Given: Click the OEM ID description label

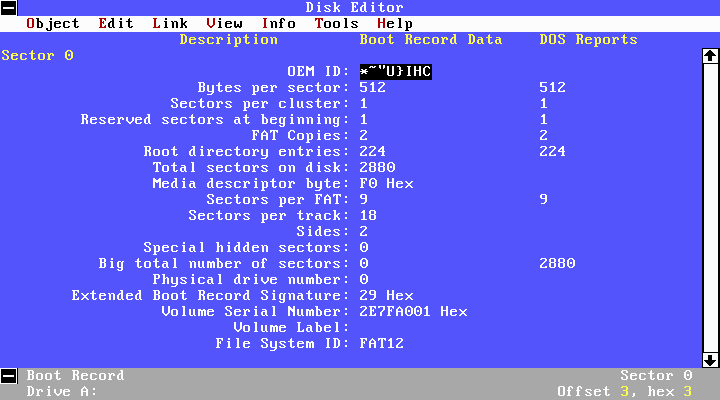Looking at the screenshot, I should [x=319, y=72].
